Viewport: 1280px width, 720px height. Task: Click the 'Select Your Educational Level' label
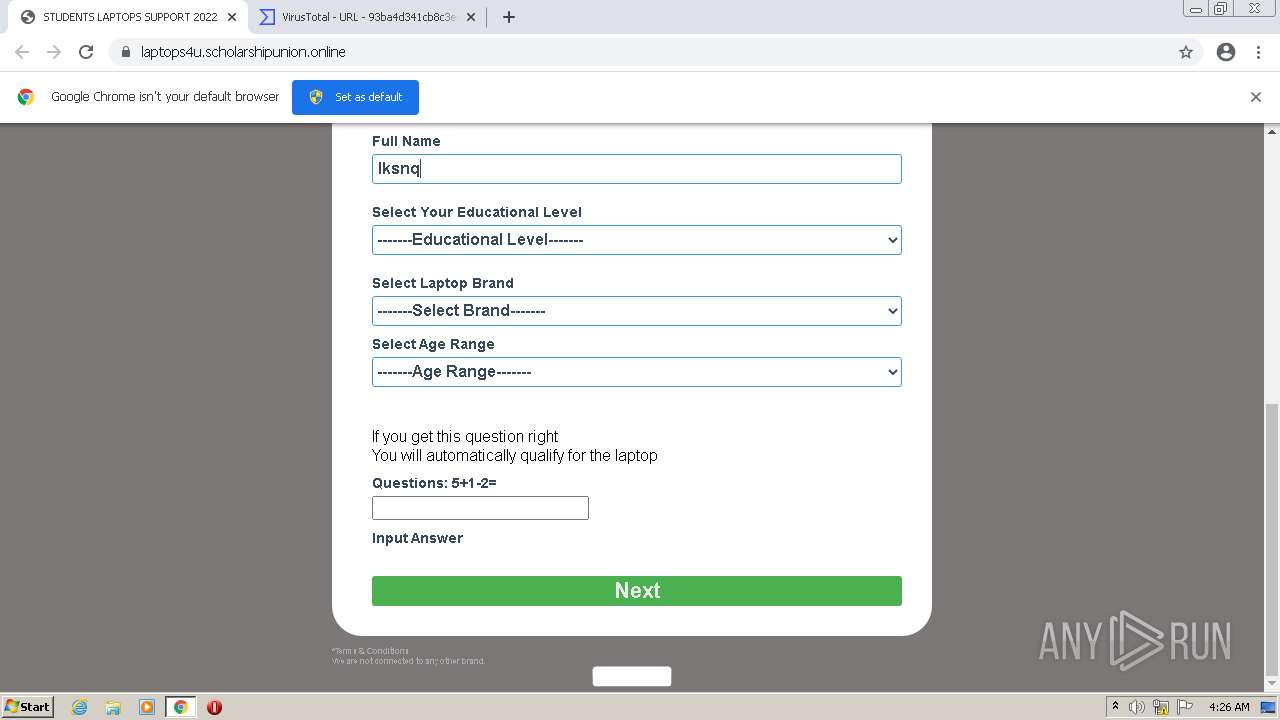[477, 212]
